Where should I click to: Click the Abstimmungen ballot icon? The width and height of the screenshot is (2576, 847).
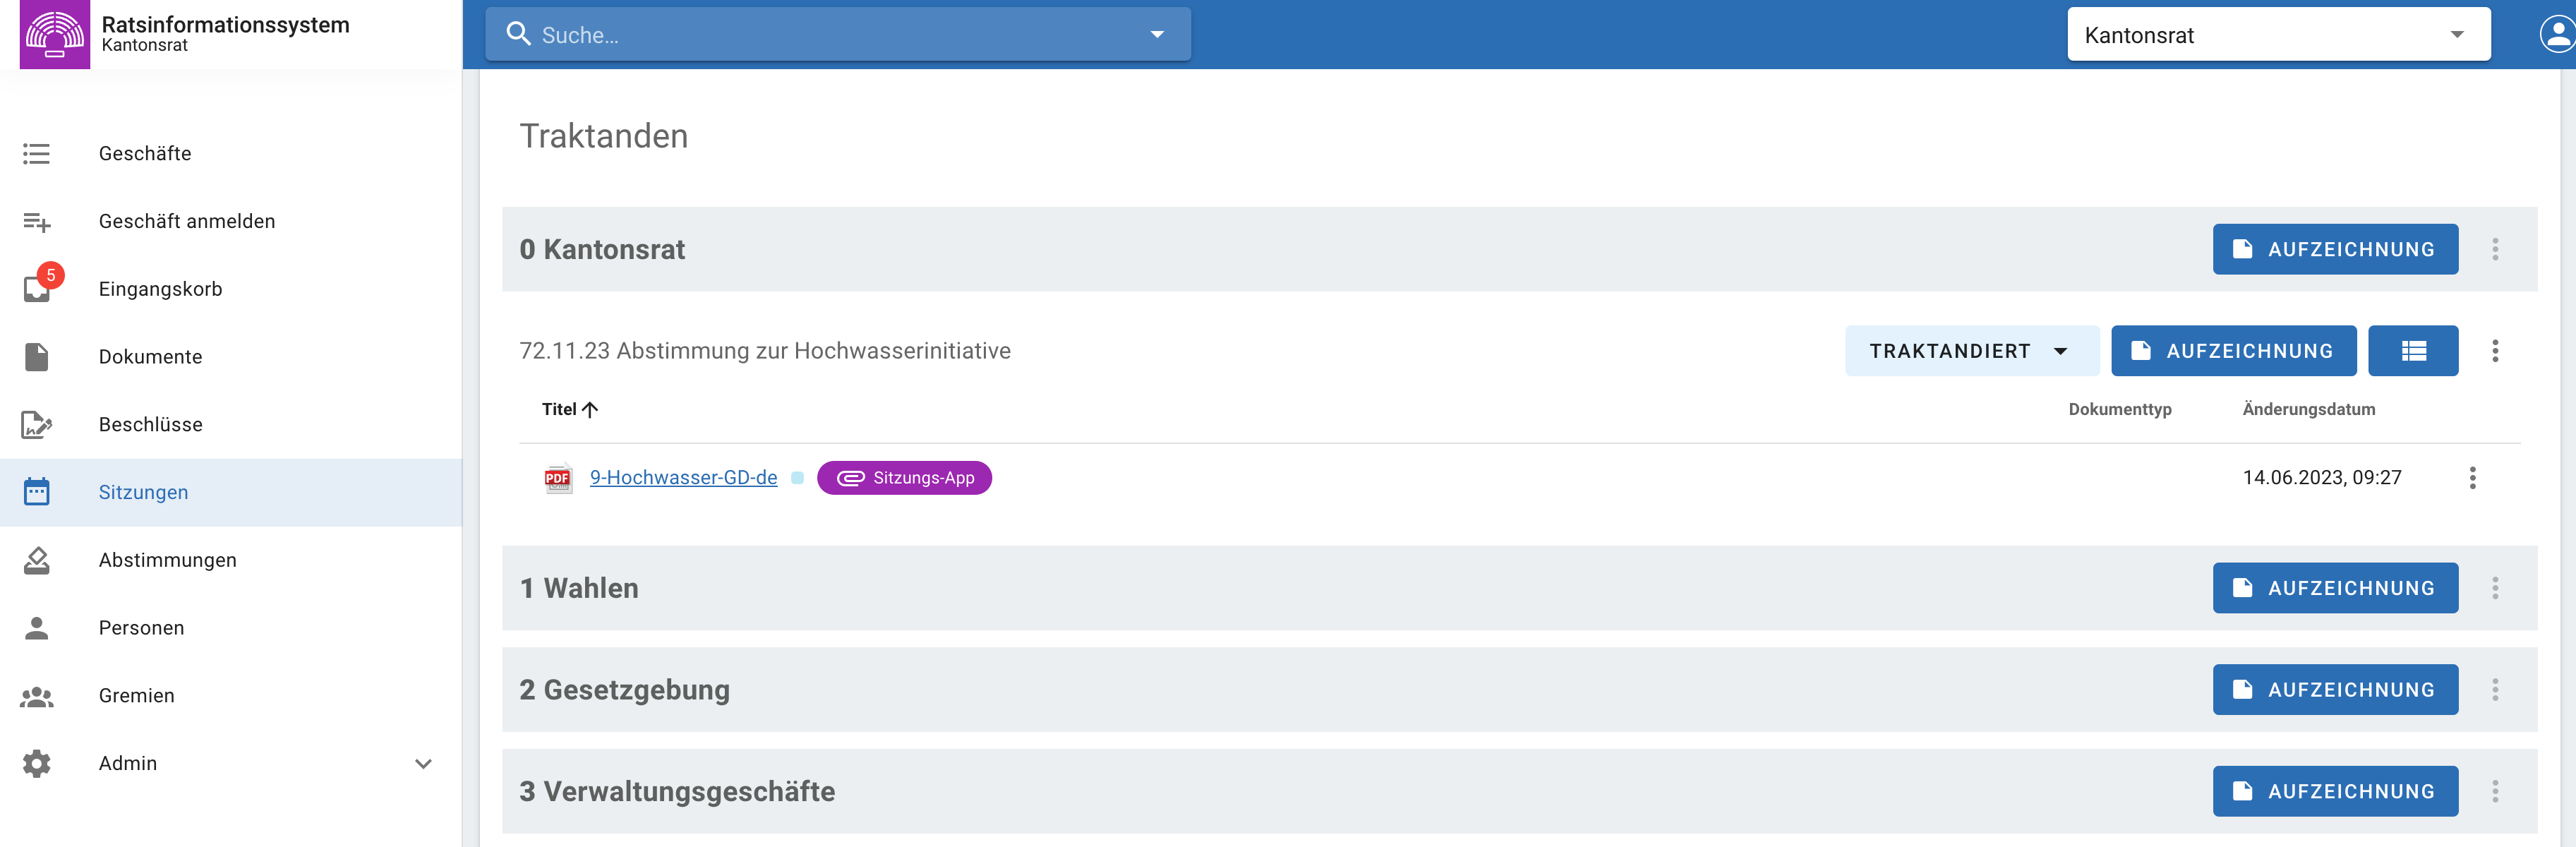click(37, 560)
